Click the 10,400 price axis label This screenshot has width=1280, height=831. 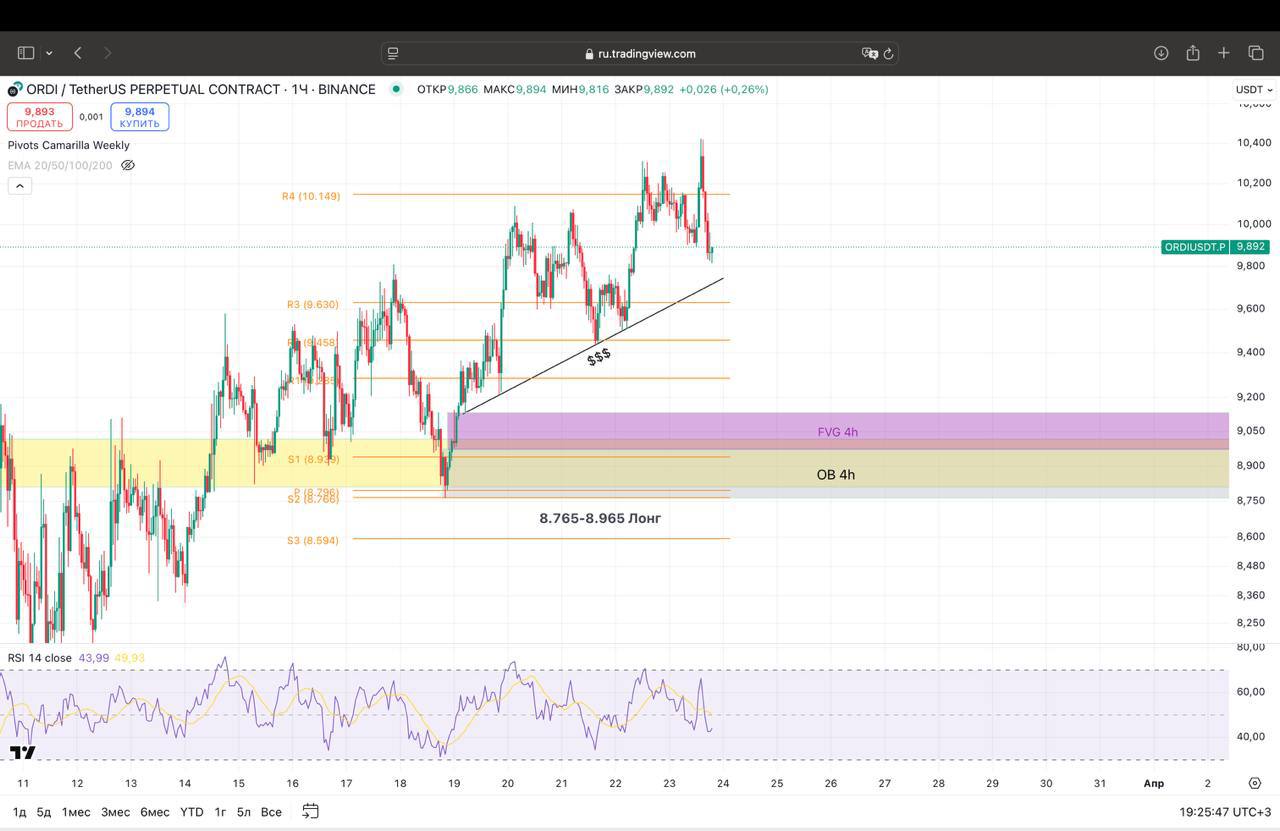[x=1254, y=143]
